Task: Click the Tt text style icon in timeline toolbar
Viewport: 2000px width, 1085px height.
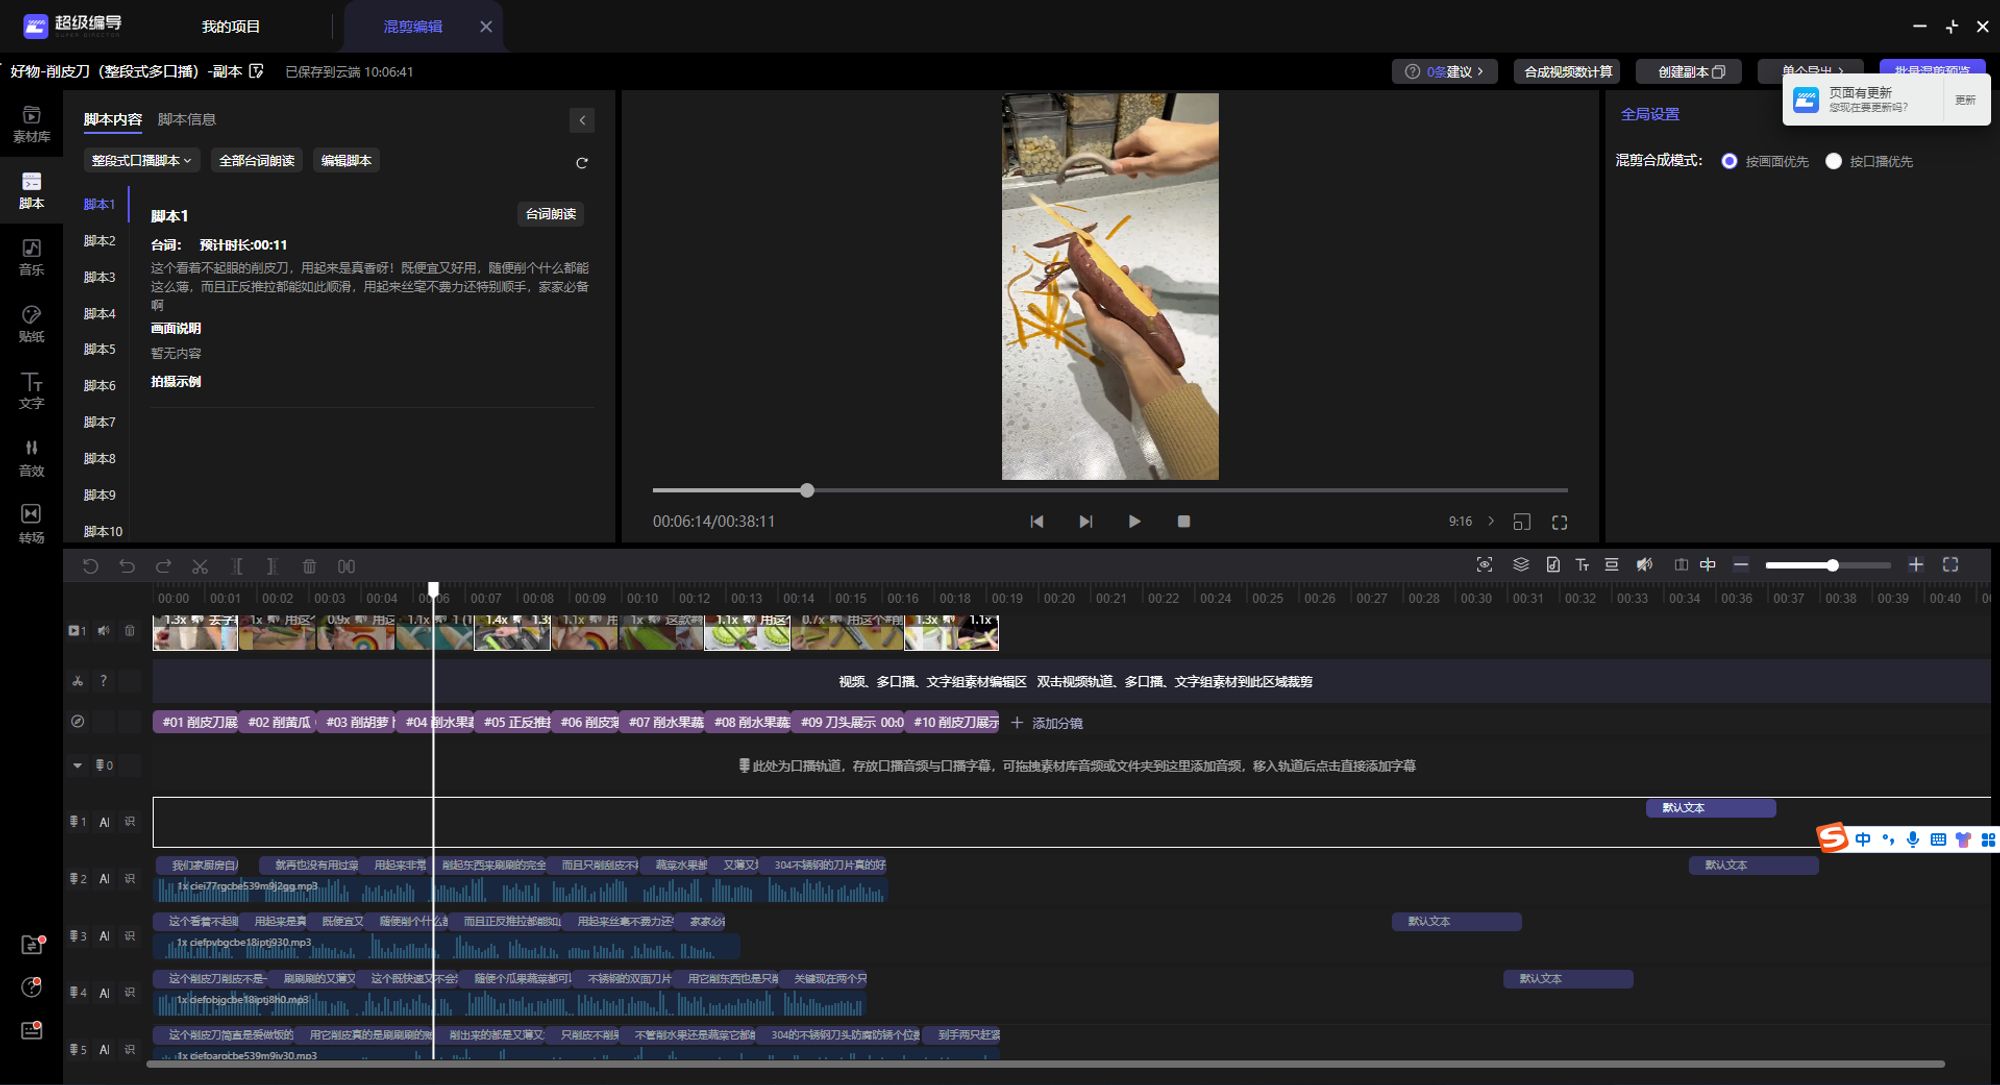Action: coord(1582,565)
